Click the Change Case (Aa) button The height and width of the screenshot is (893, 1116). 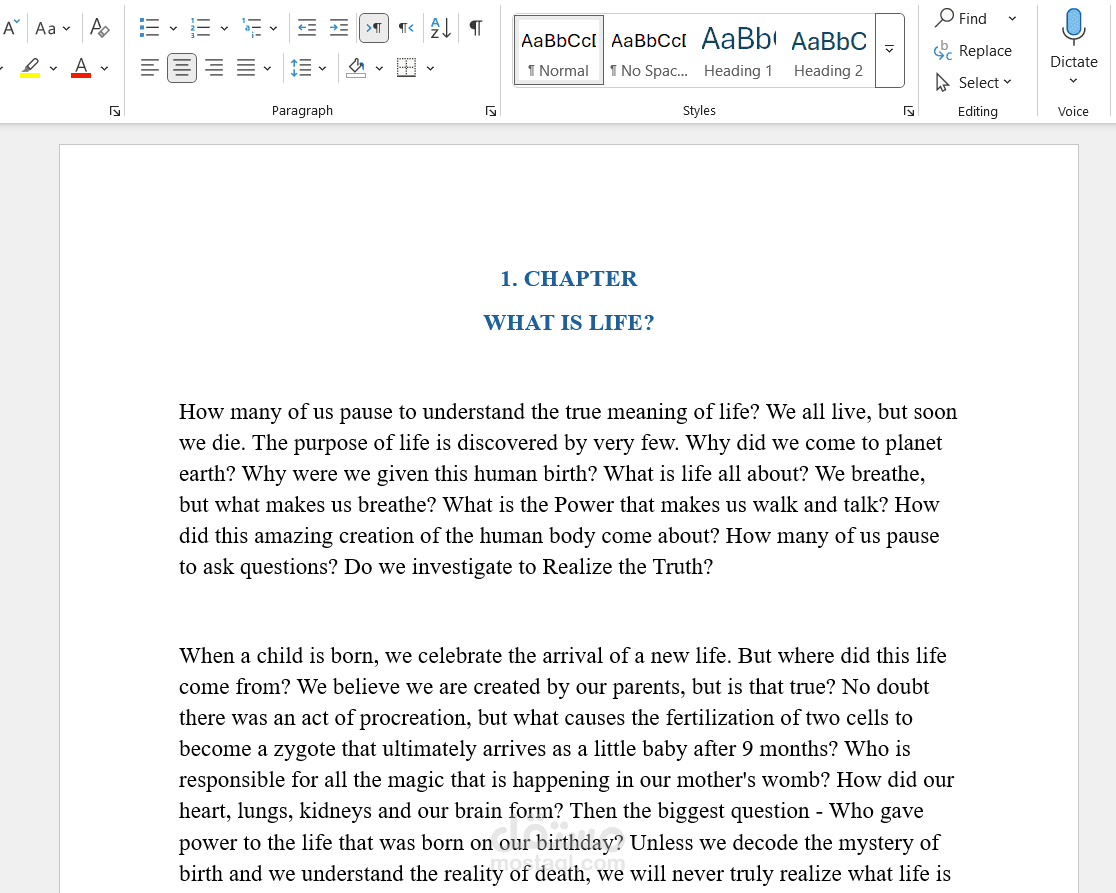[46, 28]
